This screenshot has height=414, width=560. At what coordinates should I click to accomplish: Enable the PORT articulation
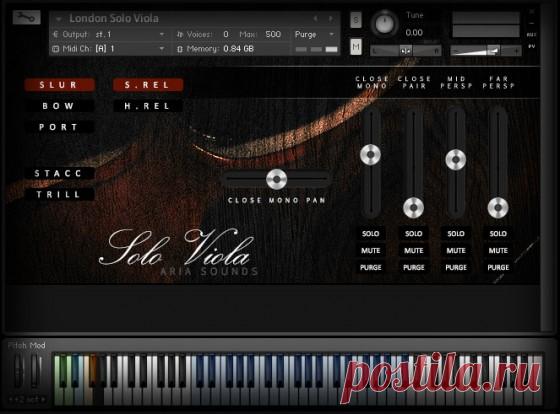59,127
